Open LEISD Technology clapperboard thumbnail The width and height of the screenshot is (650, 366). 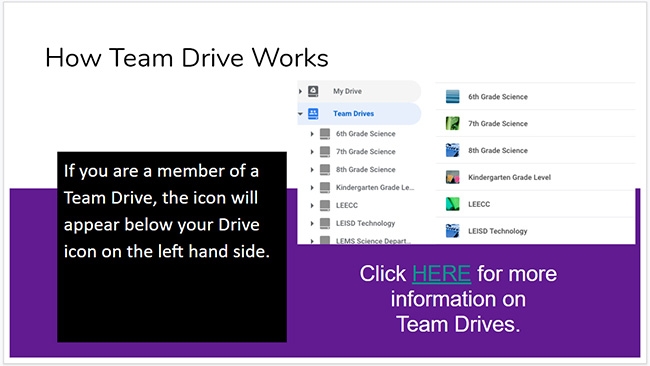point(453,231)
